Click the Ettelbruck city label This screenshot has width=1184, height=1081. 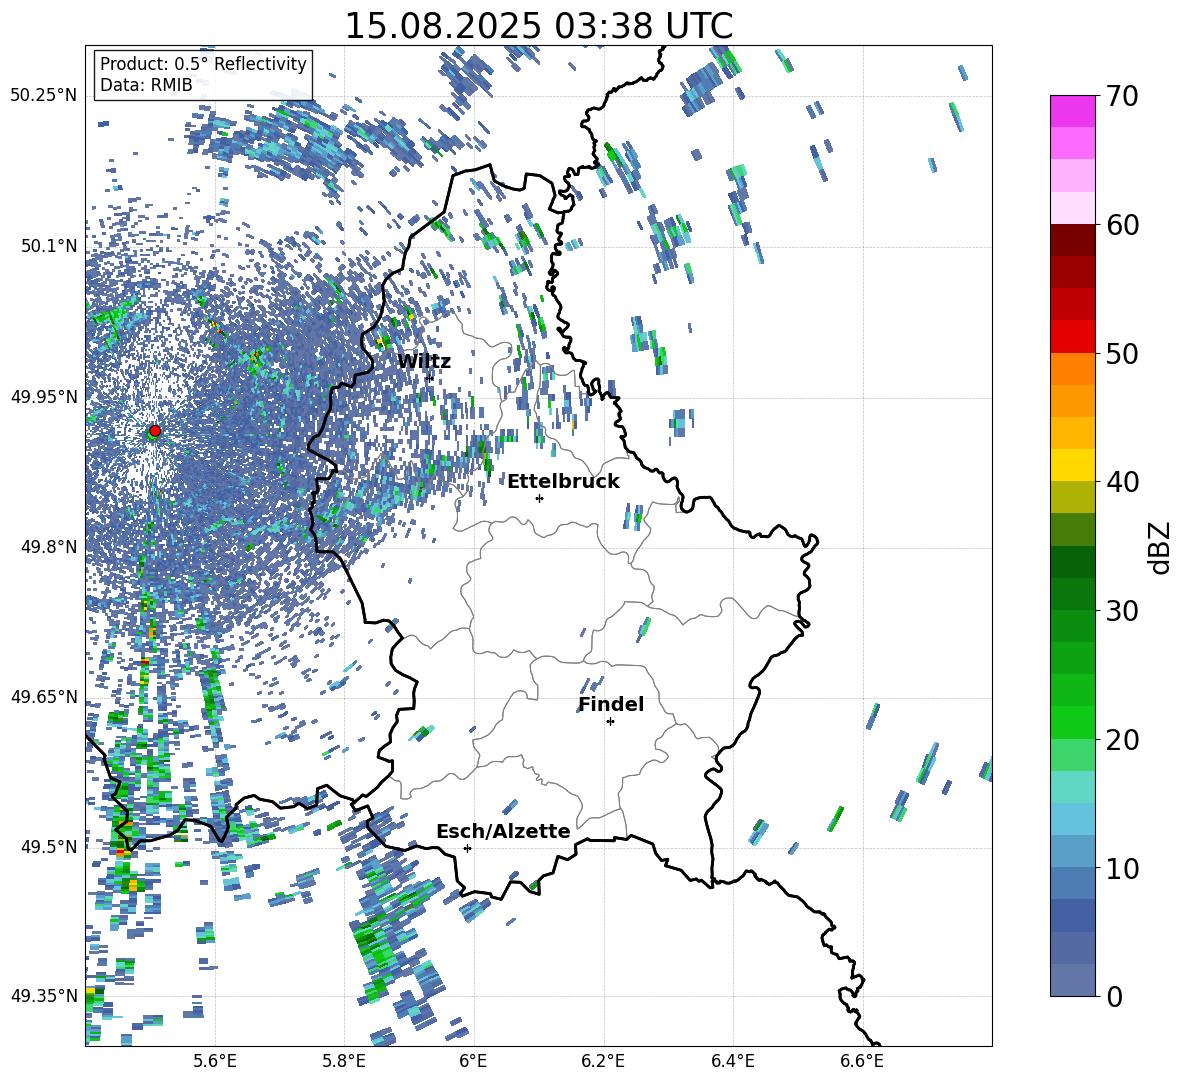point(563,482)
